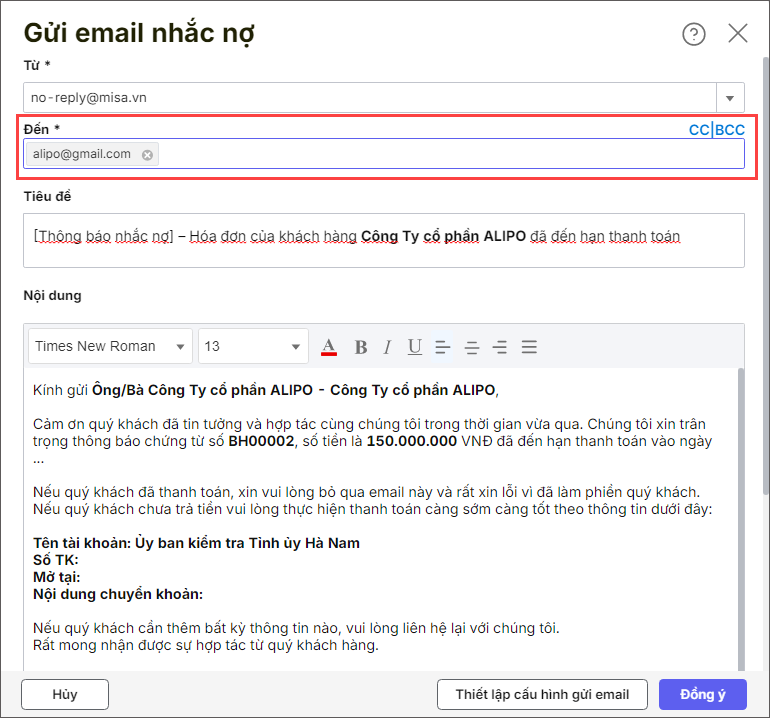Add BCC recipients
Screen dimensions: 770x718
click(730, 130)
